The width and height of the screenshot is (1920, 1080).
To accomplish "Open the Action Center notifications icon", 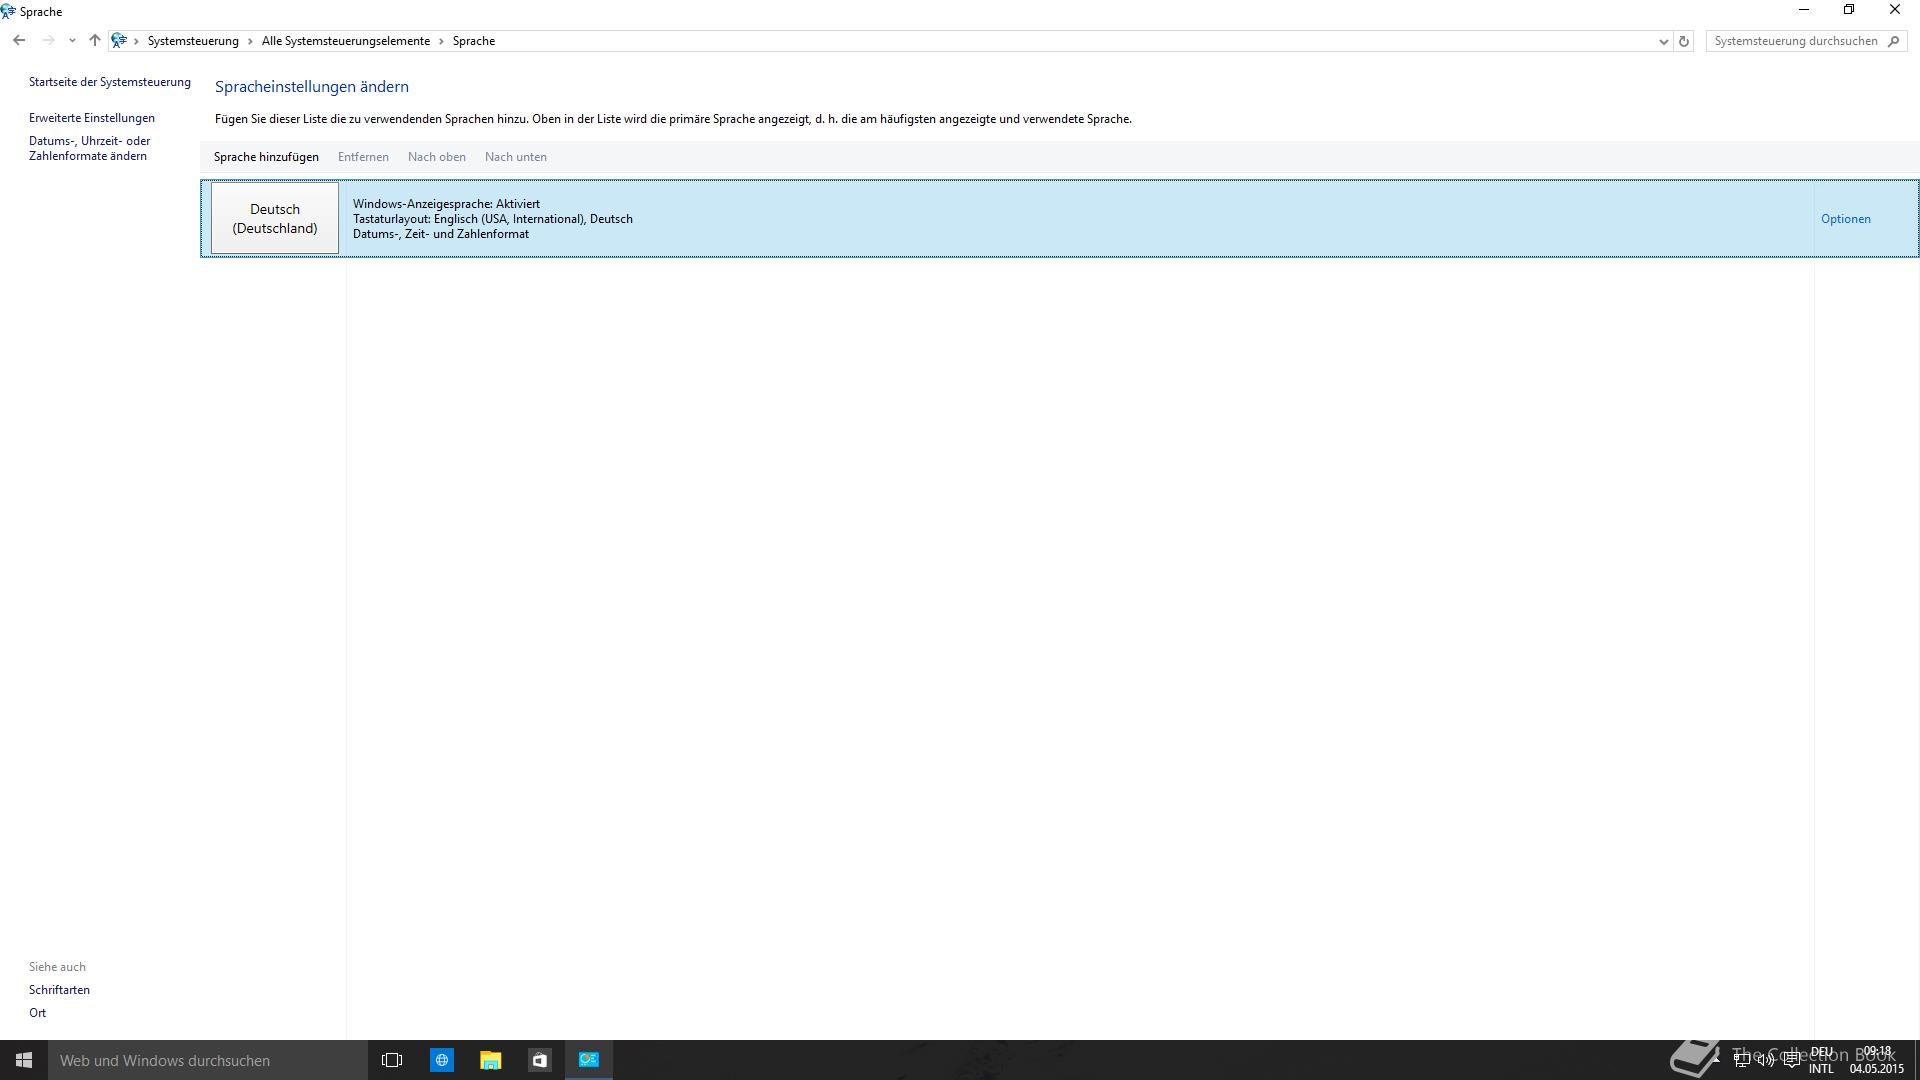I will click(x=1791, y=1060).
